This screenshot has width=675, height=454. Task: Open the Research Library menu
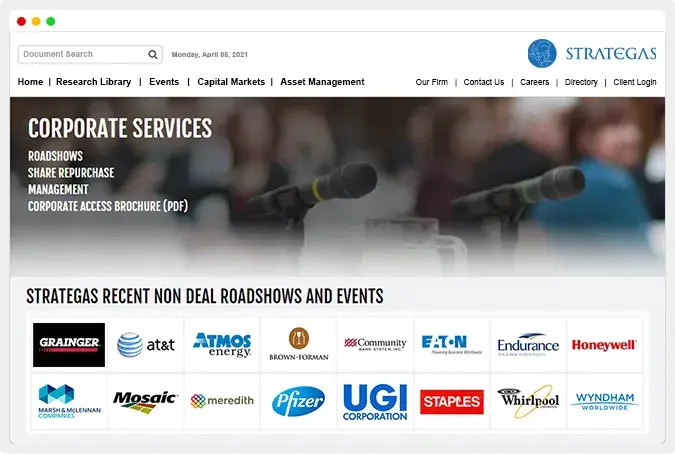coord(93,82)
